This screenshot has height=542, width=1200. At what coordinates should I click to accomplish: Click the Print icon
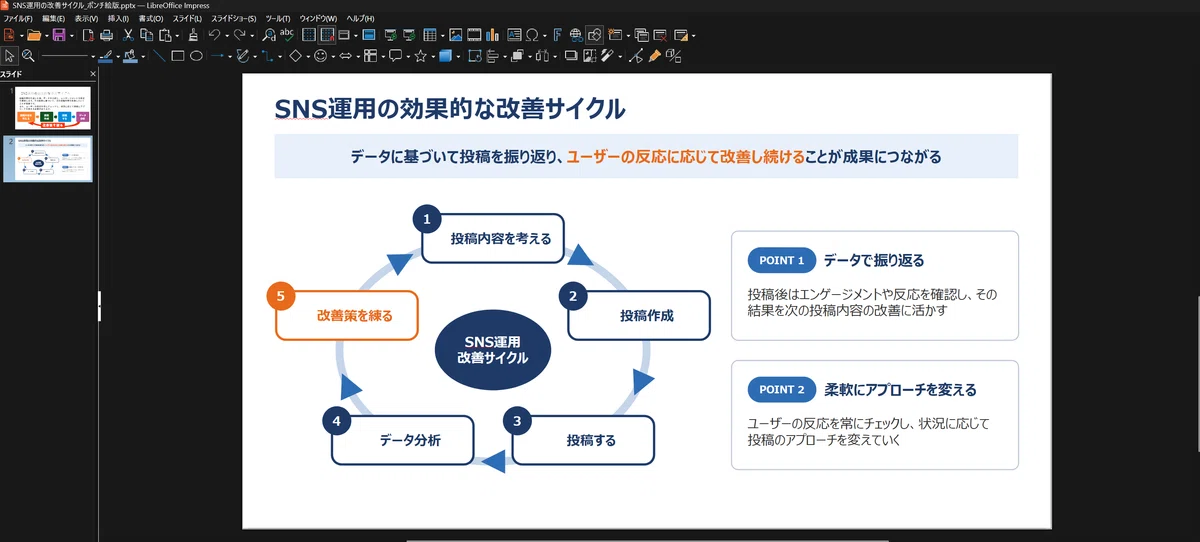(x=107, y=35)
